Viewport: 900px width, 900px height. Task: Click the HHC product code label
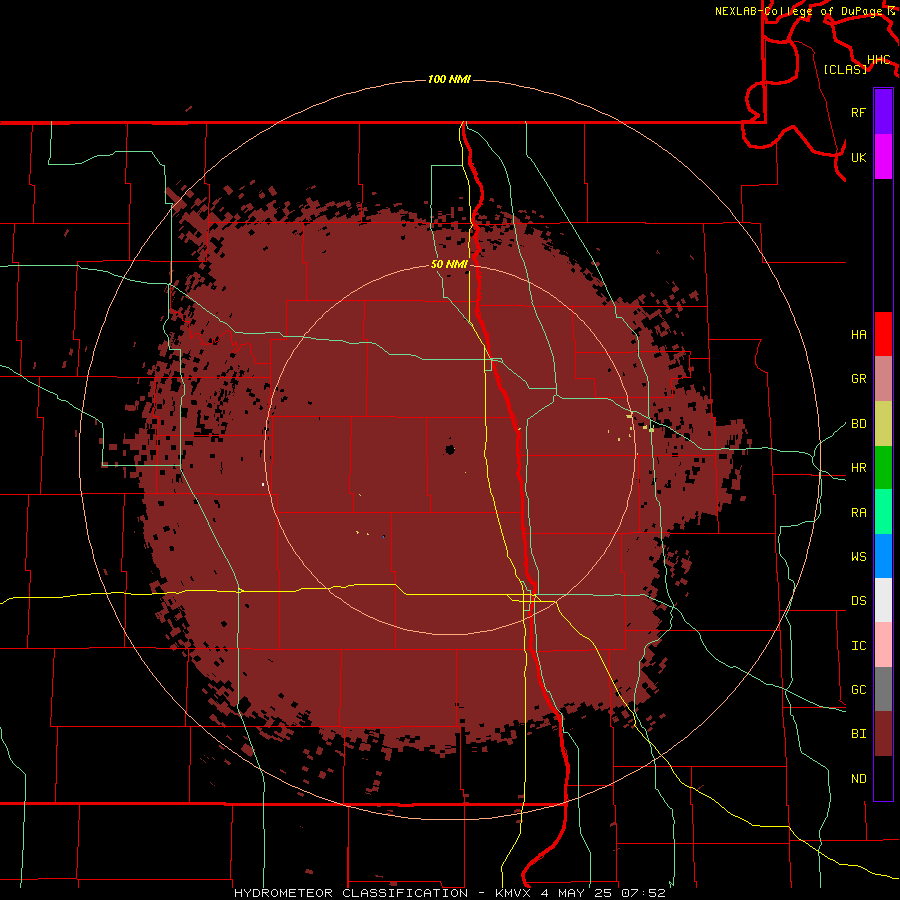[878, 60]
